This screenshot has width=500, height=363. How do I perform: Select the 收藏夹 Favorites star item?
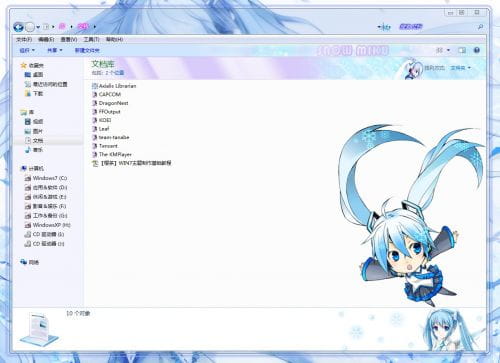point(32,65)
